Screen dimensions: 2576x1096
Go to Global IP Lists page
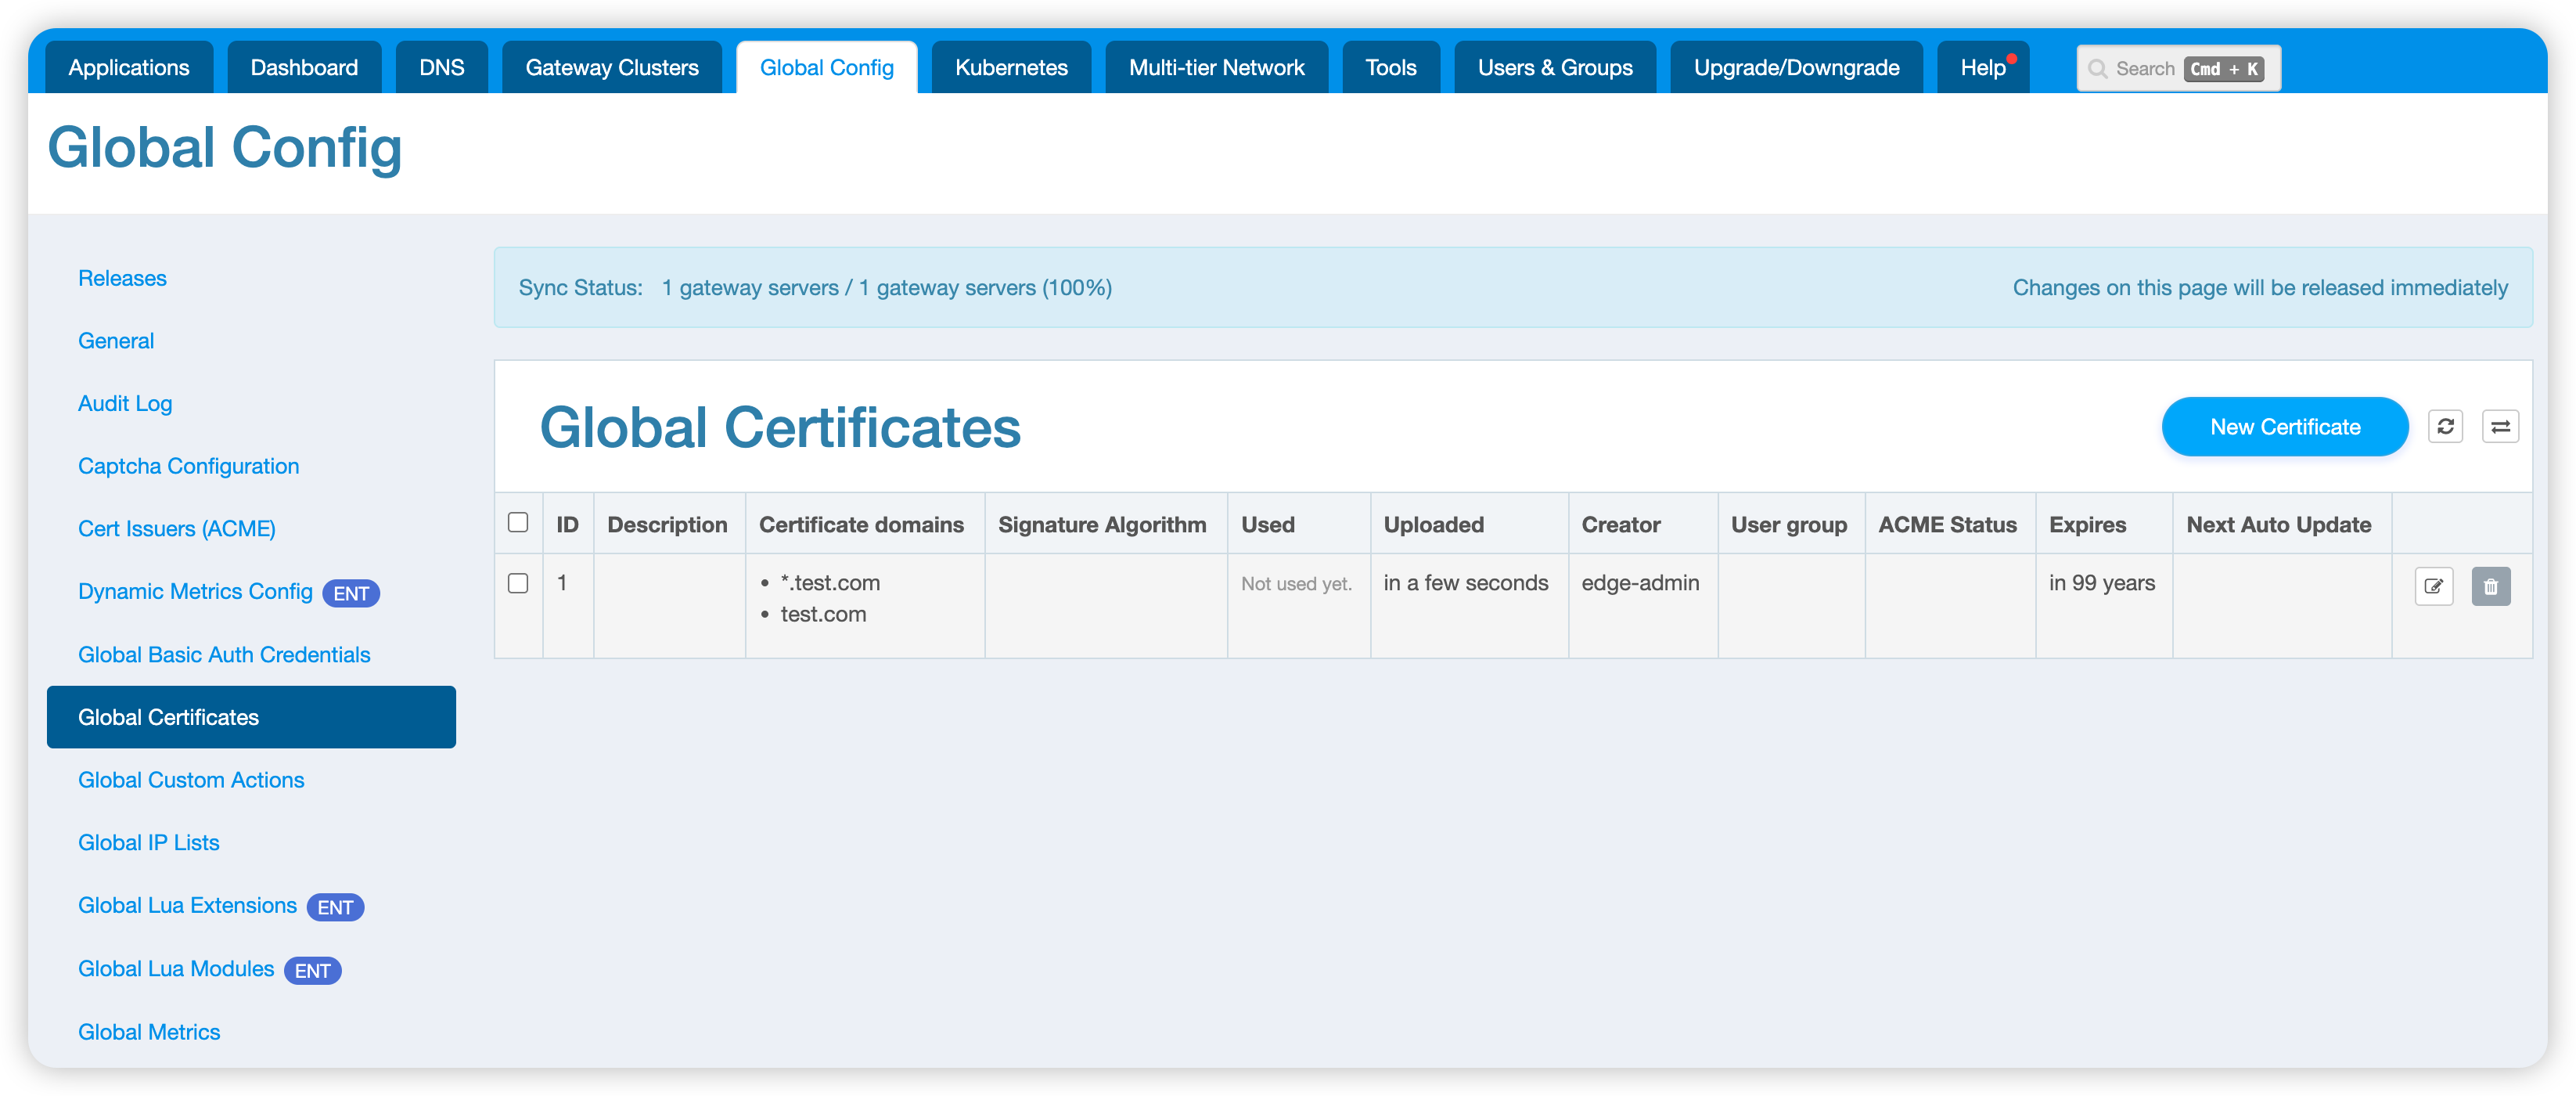[149, 842]
